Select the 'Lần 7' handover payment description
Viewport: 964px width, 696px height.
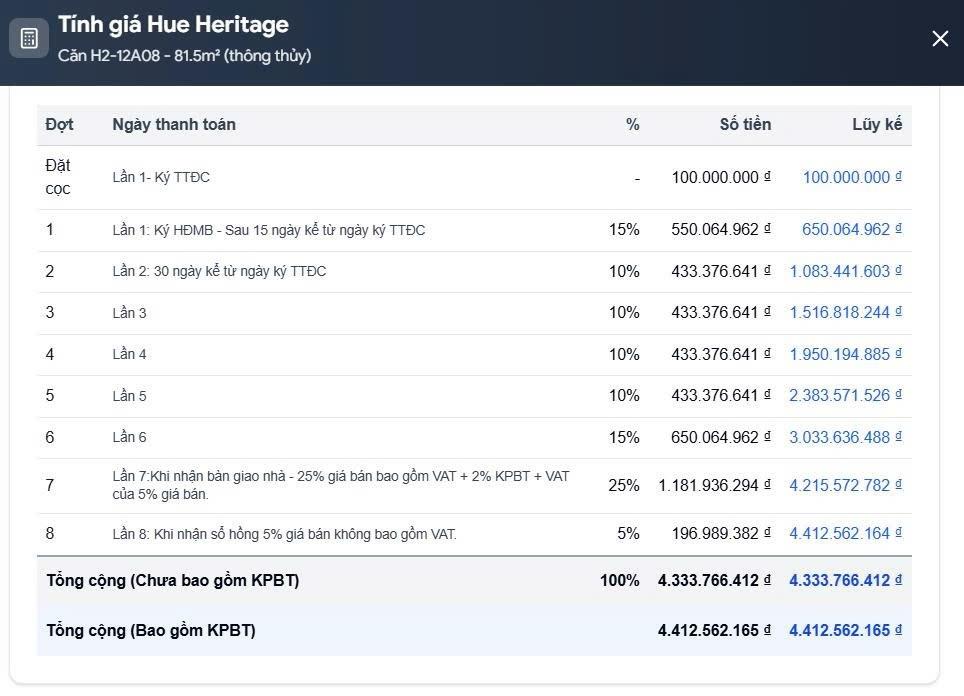click(340, 485)
